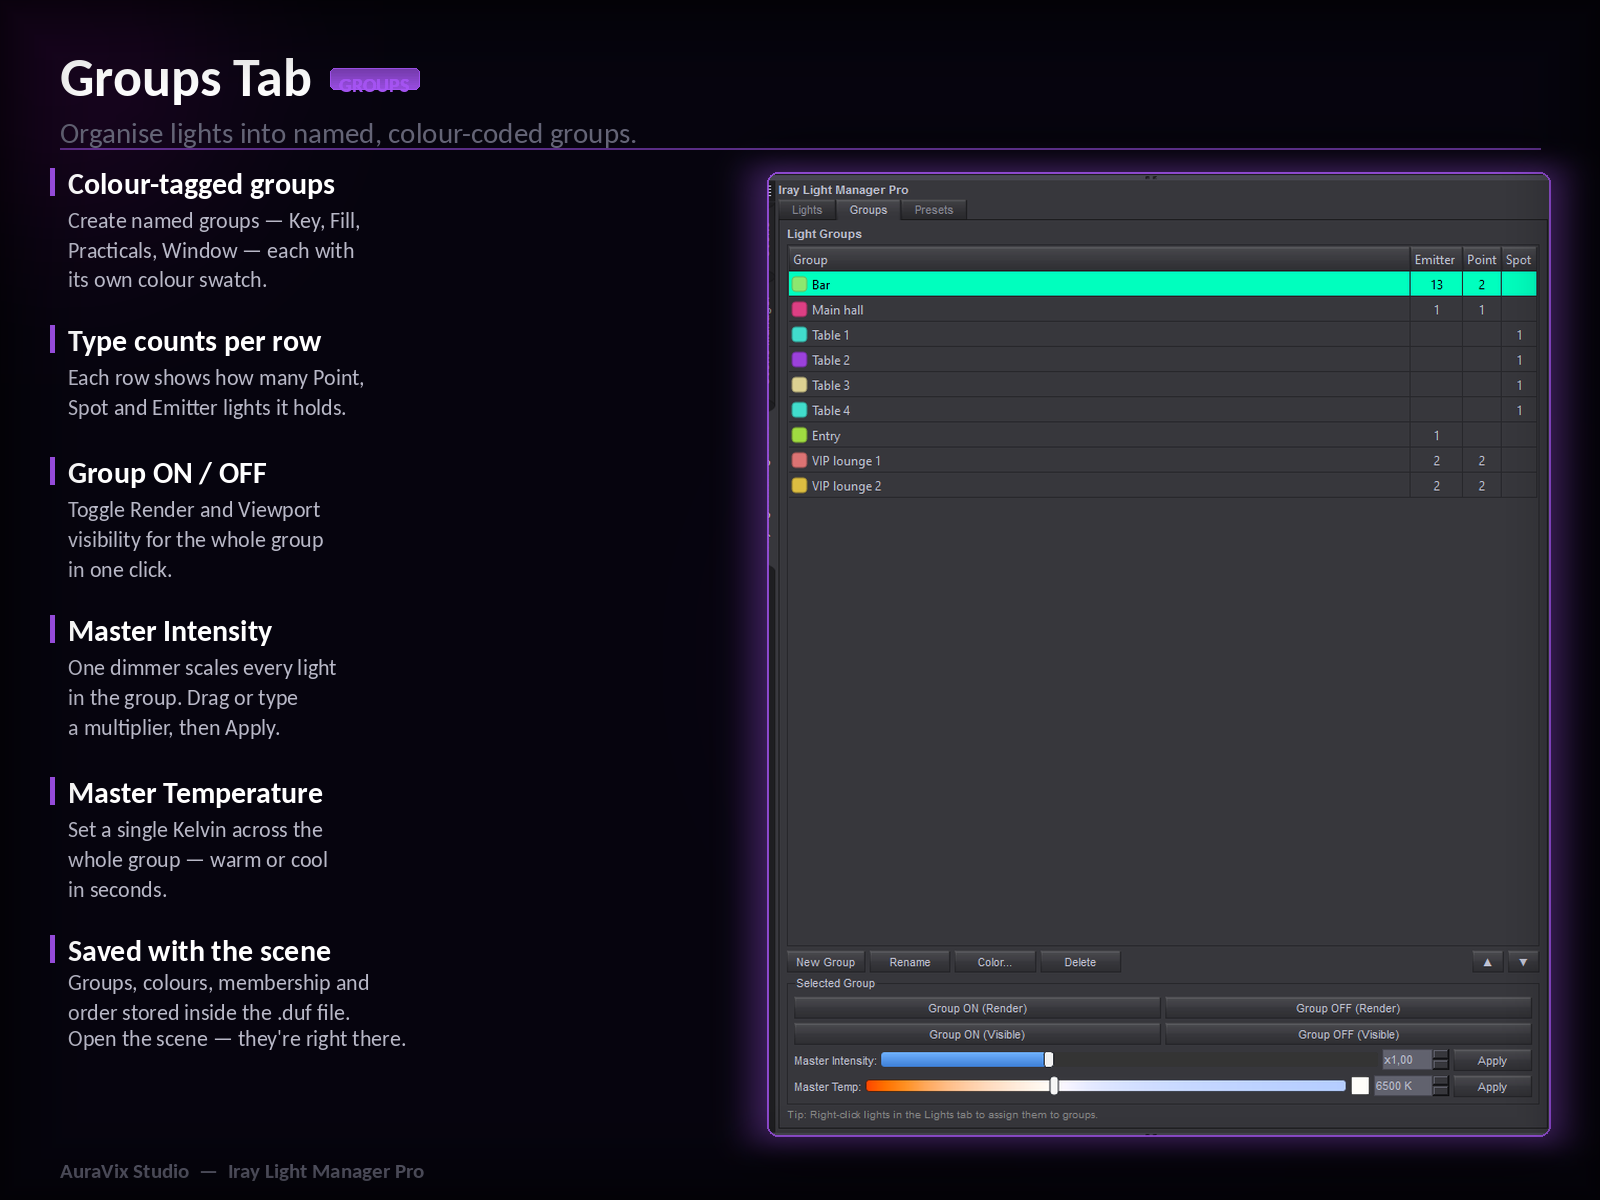Click Group OFF (Visible)

1348,1034
